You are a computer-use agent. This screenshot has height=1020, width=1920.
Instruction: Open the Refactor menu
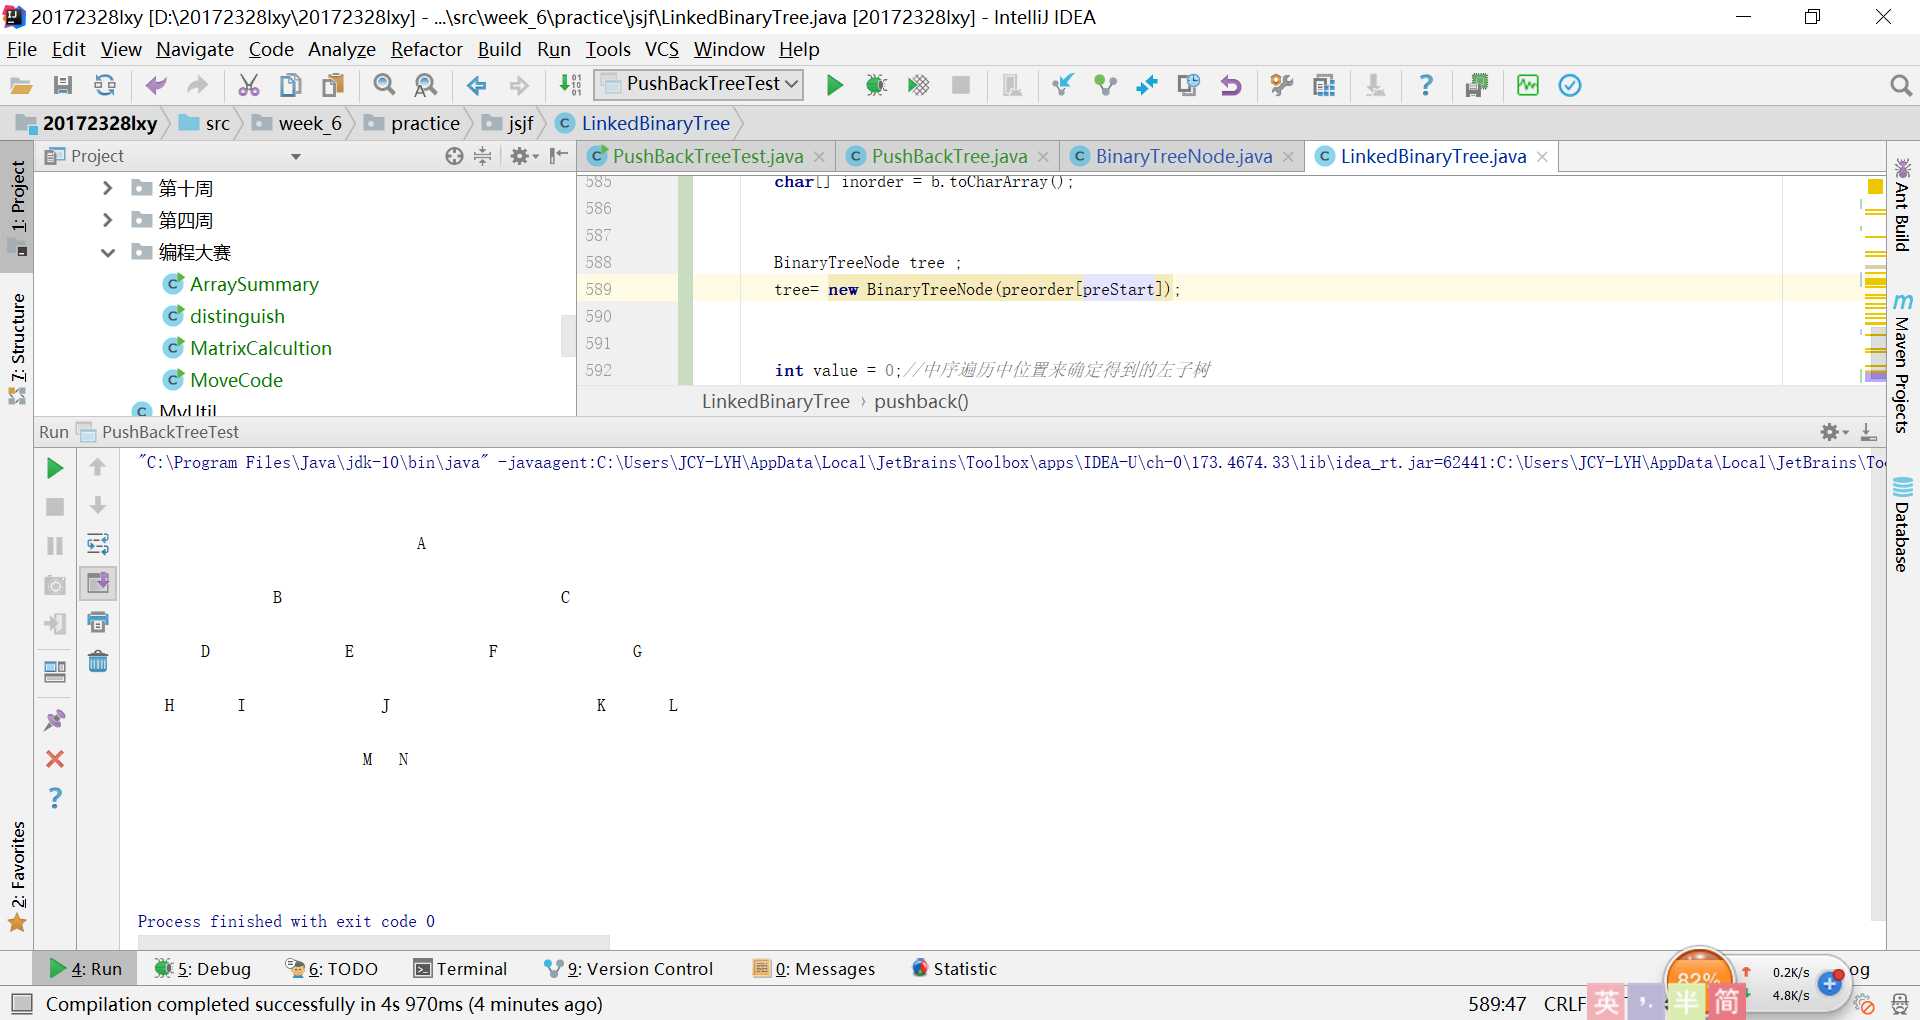click(x=426, y=49)
